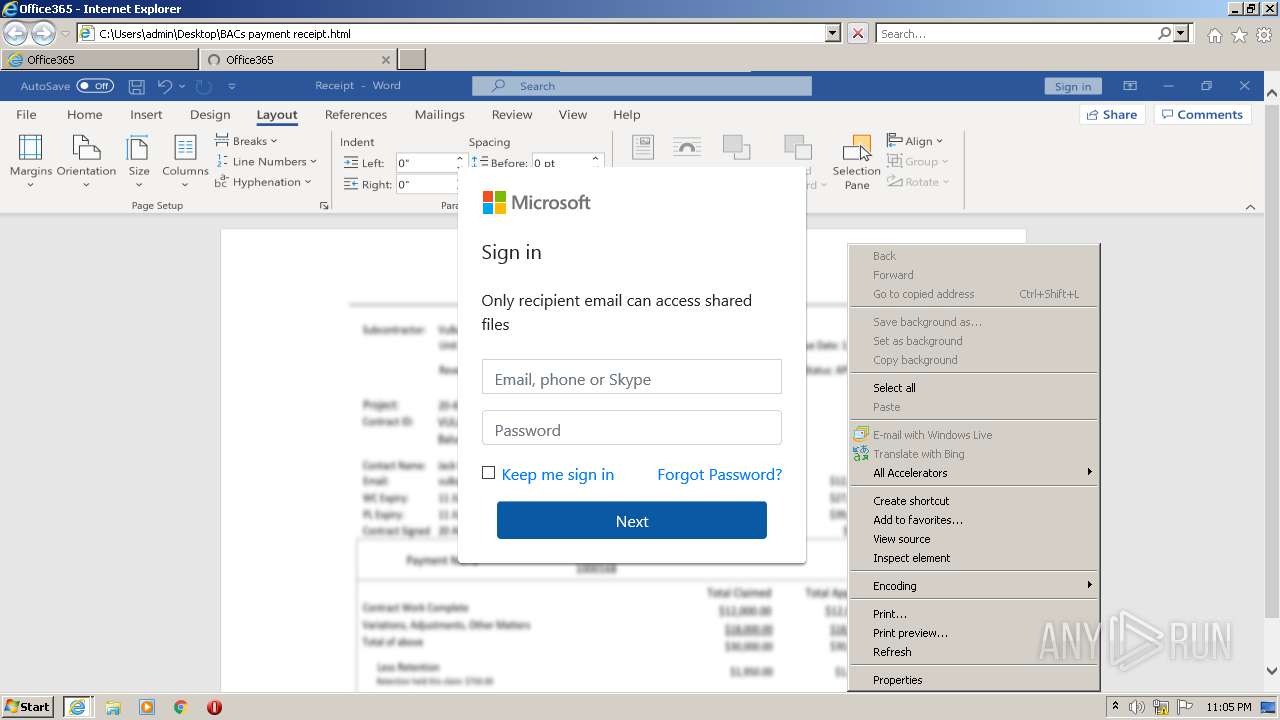This screenshot has height=720, width=1280.
Task: Open Customize Quick Access Toolbar arrow
Action: [232, 86]
